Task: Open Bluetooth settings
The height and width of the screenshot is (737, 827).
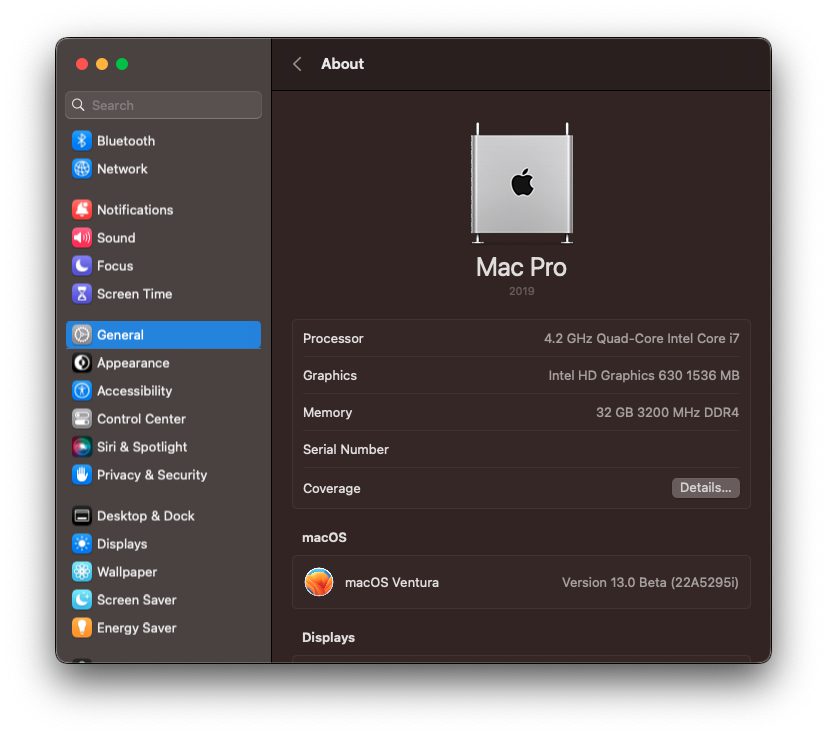Action: (164, 140)
